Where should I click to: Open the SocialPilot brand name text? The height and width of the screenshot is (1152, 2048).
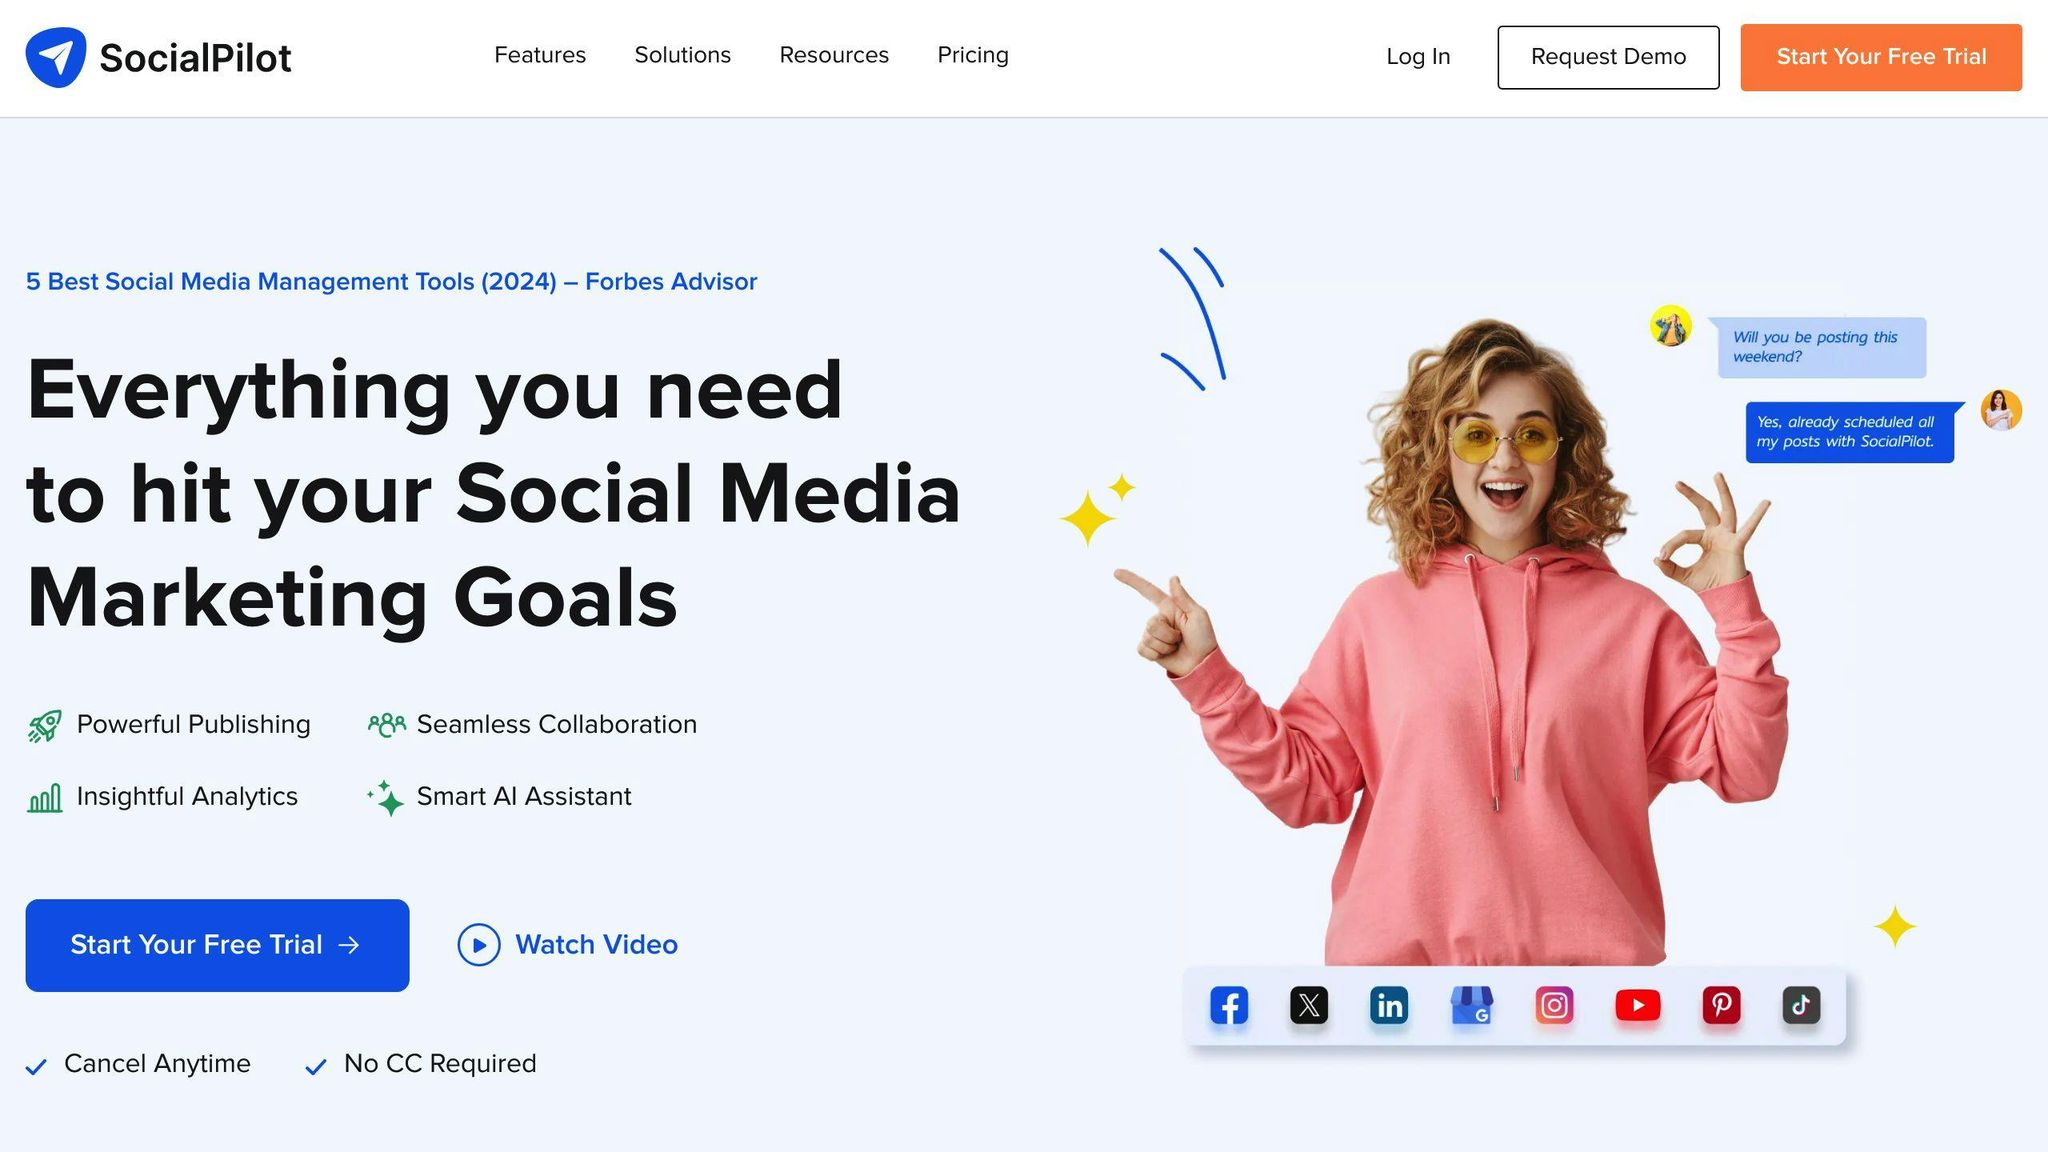coord(195,58)
